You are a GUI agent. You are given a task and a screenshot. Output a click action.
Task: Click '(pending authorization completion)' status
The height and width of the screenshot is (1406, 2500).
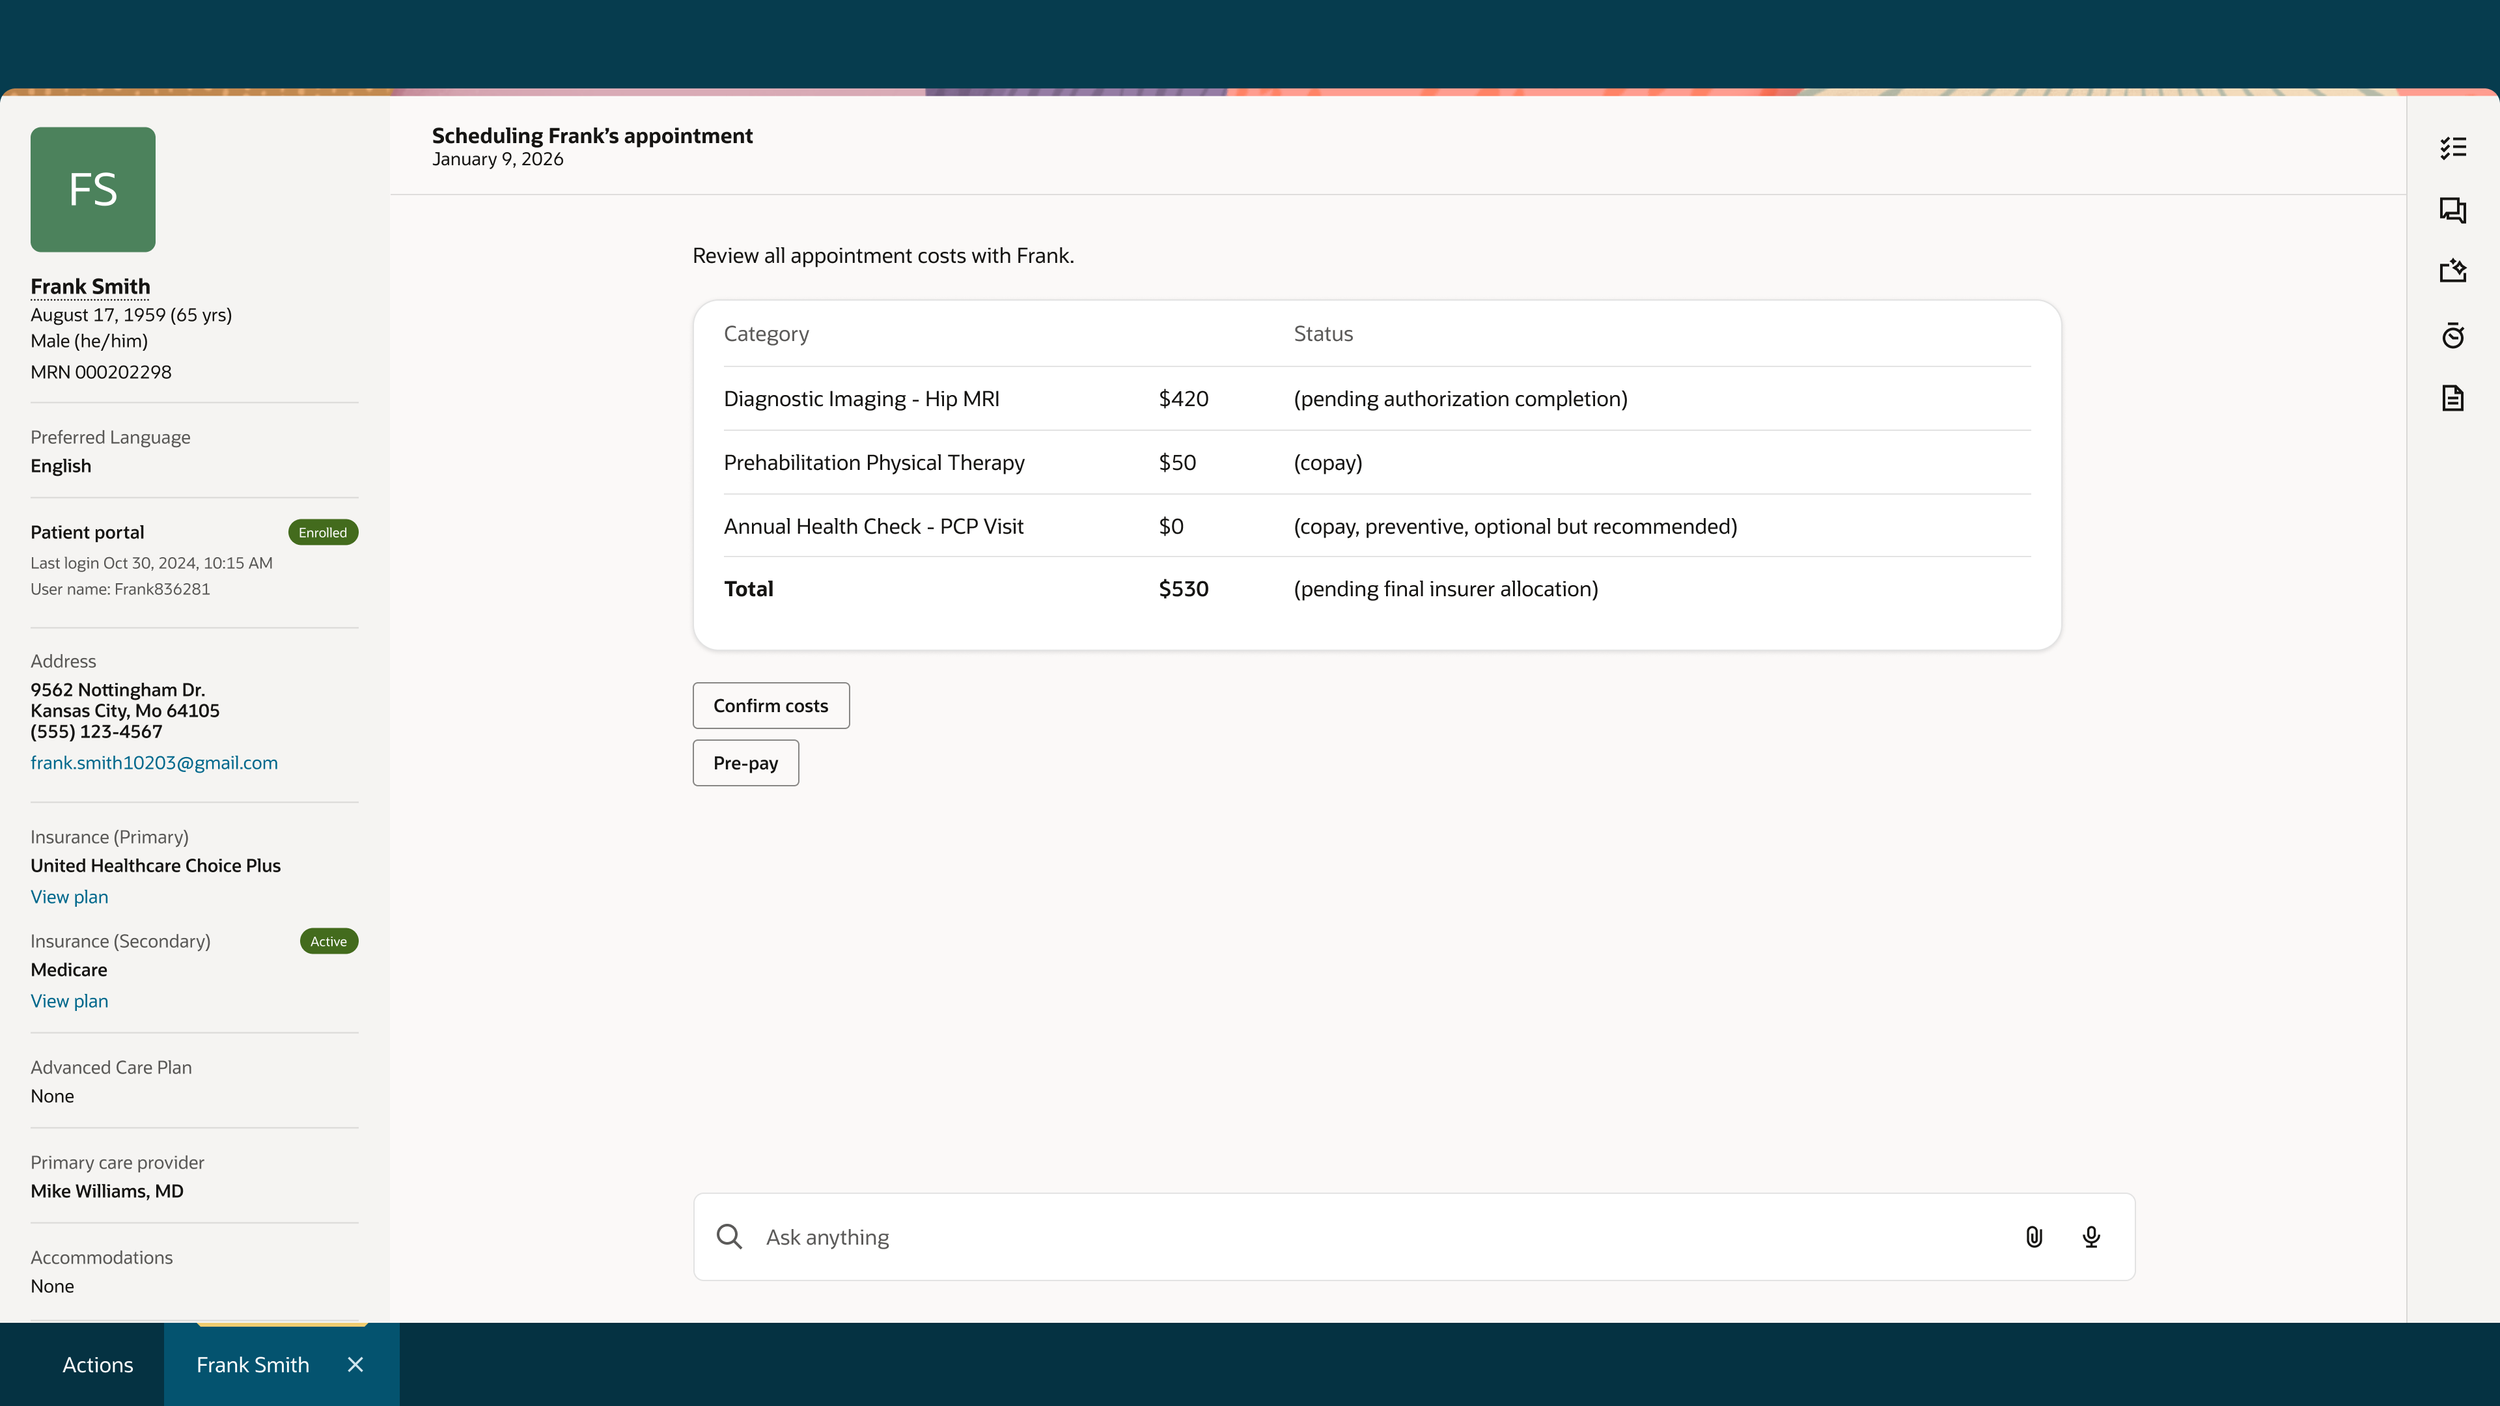click(x=1460, y=399)
